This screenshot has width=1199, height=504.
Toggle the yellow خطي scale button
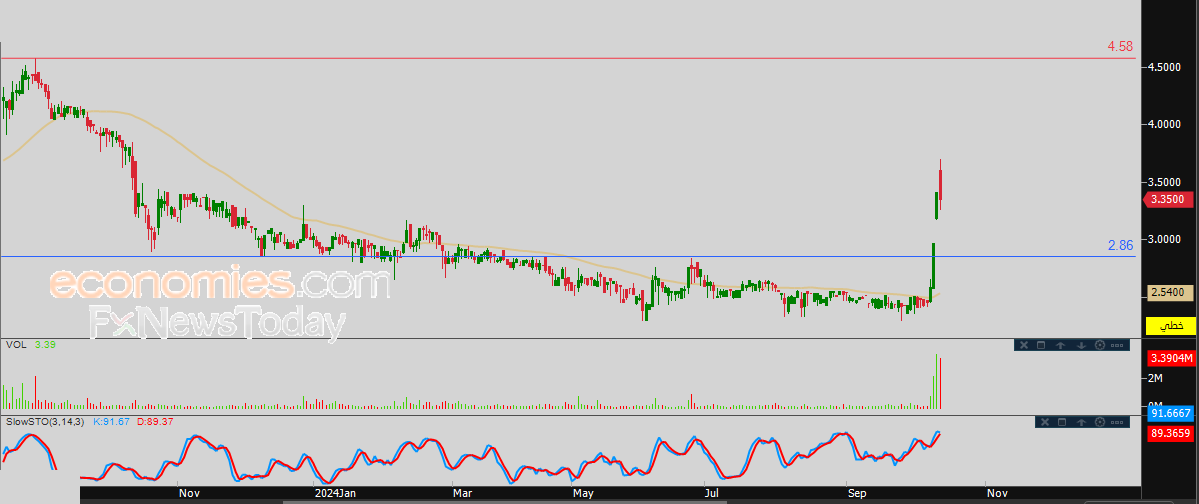click(1169, 326)
